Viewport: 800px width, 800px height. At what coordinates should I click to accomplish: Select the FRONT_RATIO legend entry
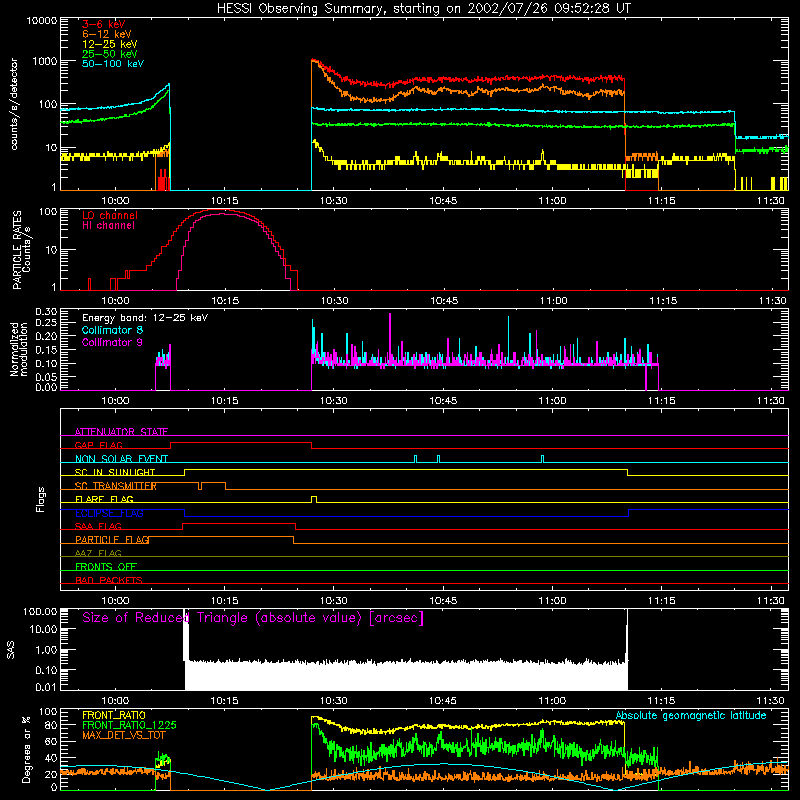tap(114, 715)
